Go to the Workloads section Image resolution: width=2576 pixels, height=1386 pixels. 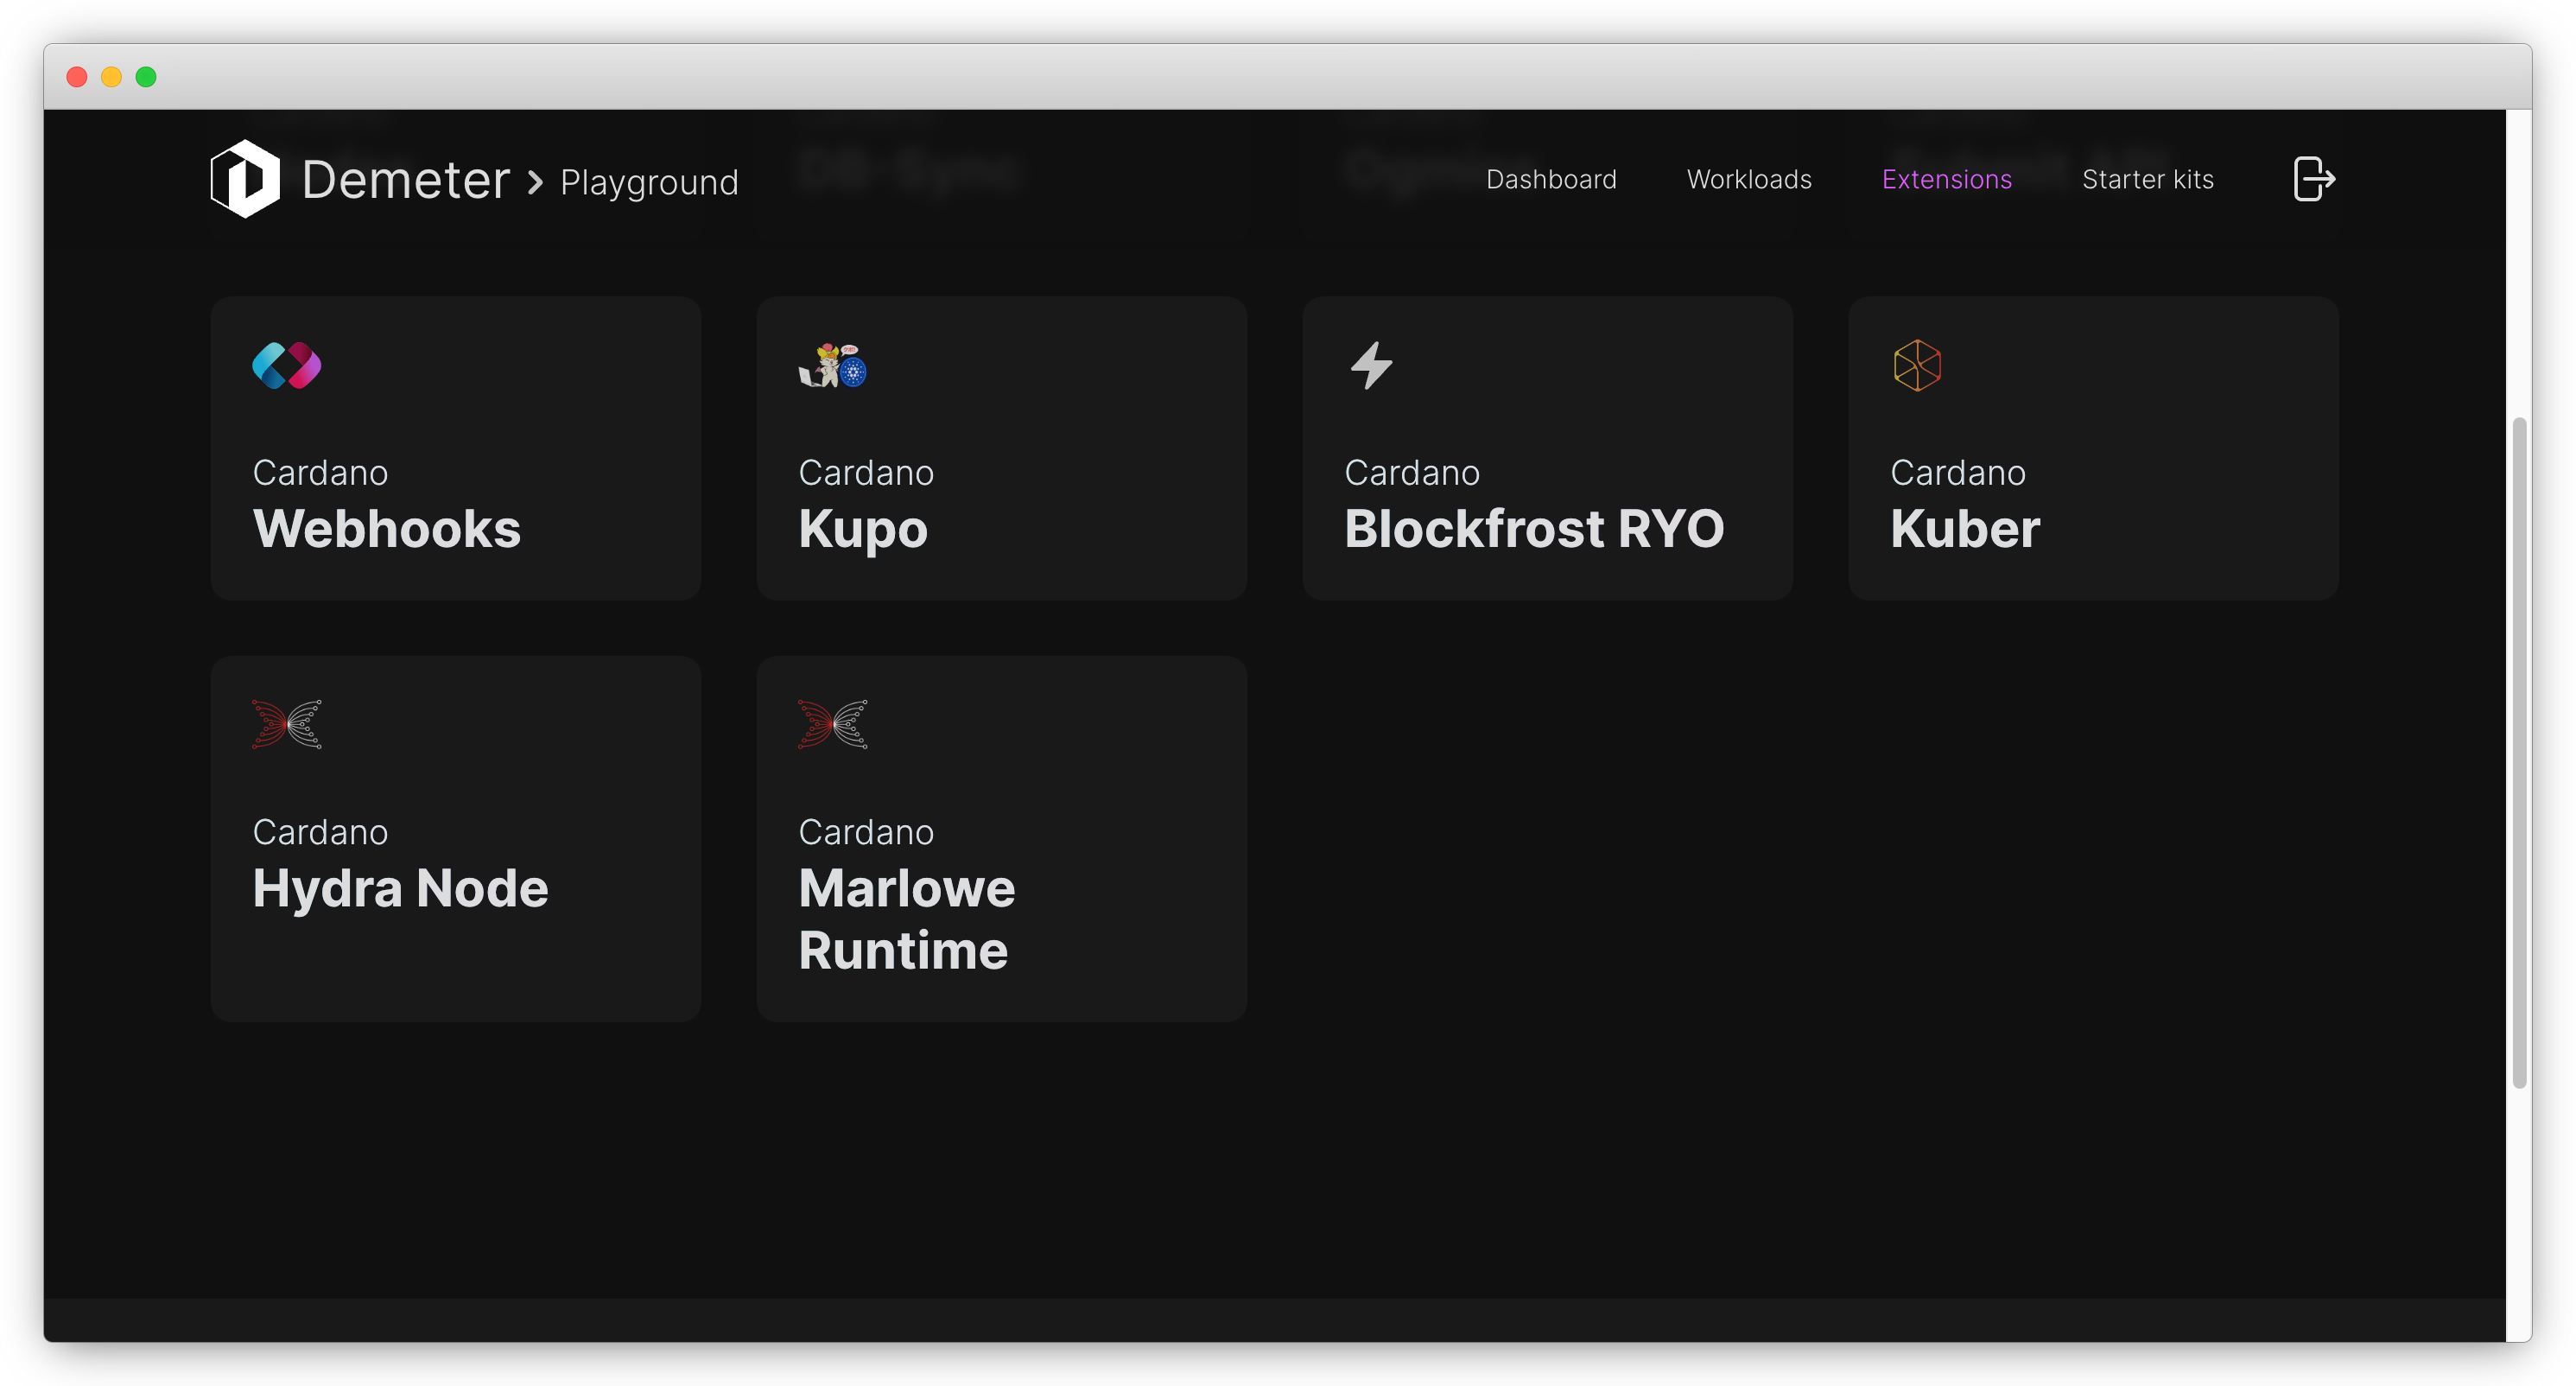[x=1749, y=179]
